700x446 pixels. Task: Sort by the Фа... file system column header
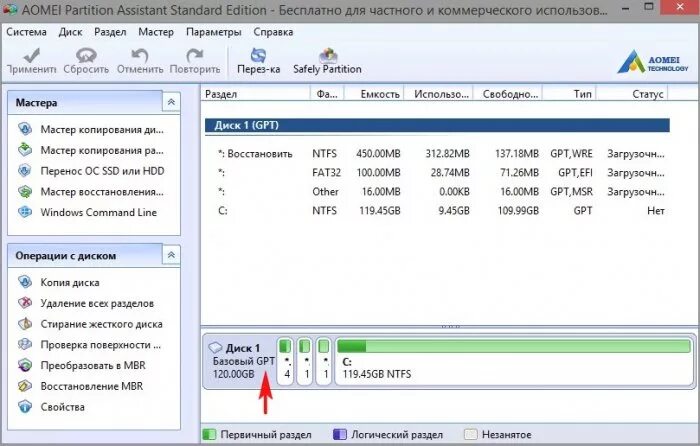pyautogui.click(x=328, y=94)
